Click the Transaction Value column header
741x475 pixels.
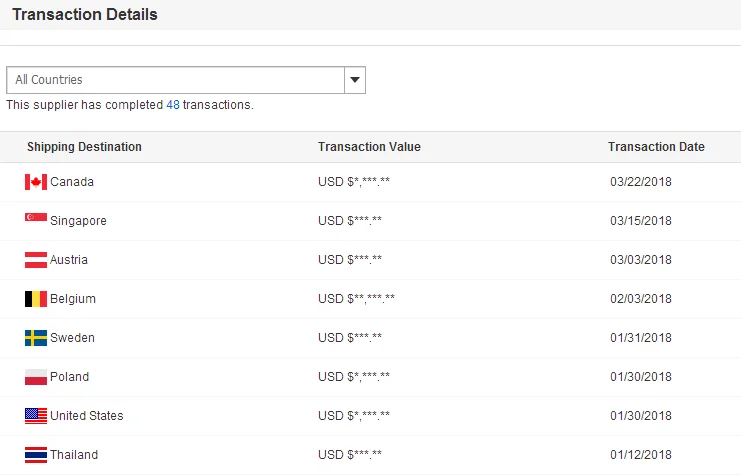click(369, 147)
